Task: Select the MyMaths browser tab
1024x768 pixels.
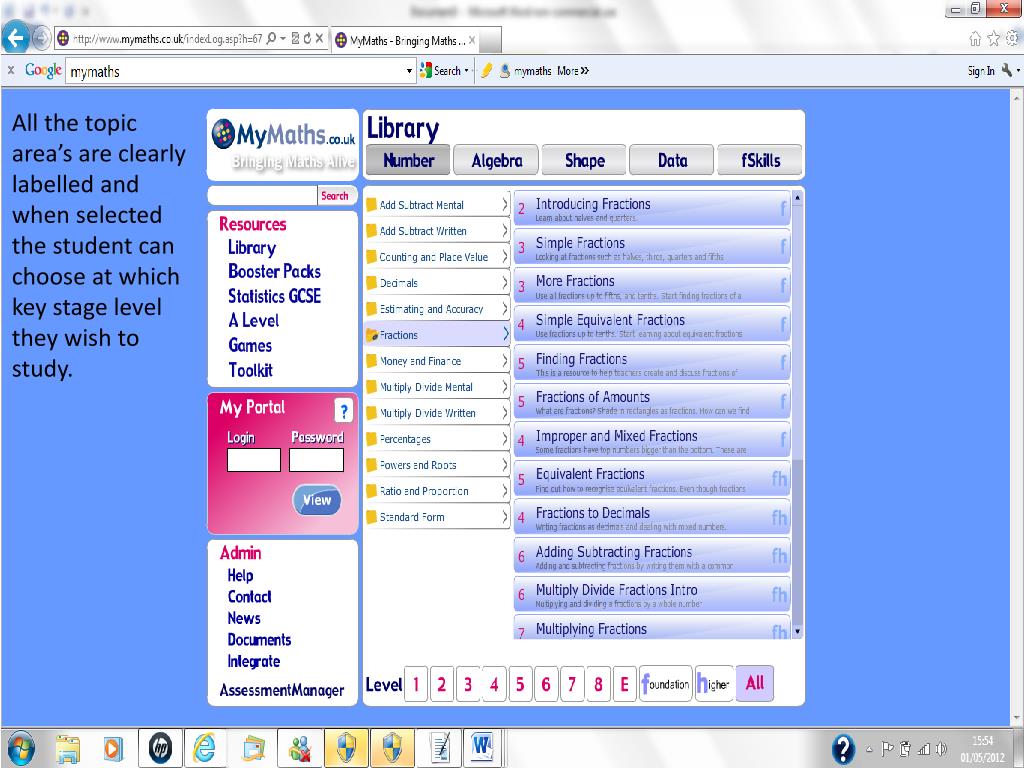Action: tap(405, 40)
